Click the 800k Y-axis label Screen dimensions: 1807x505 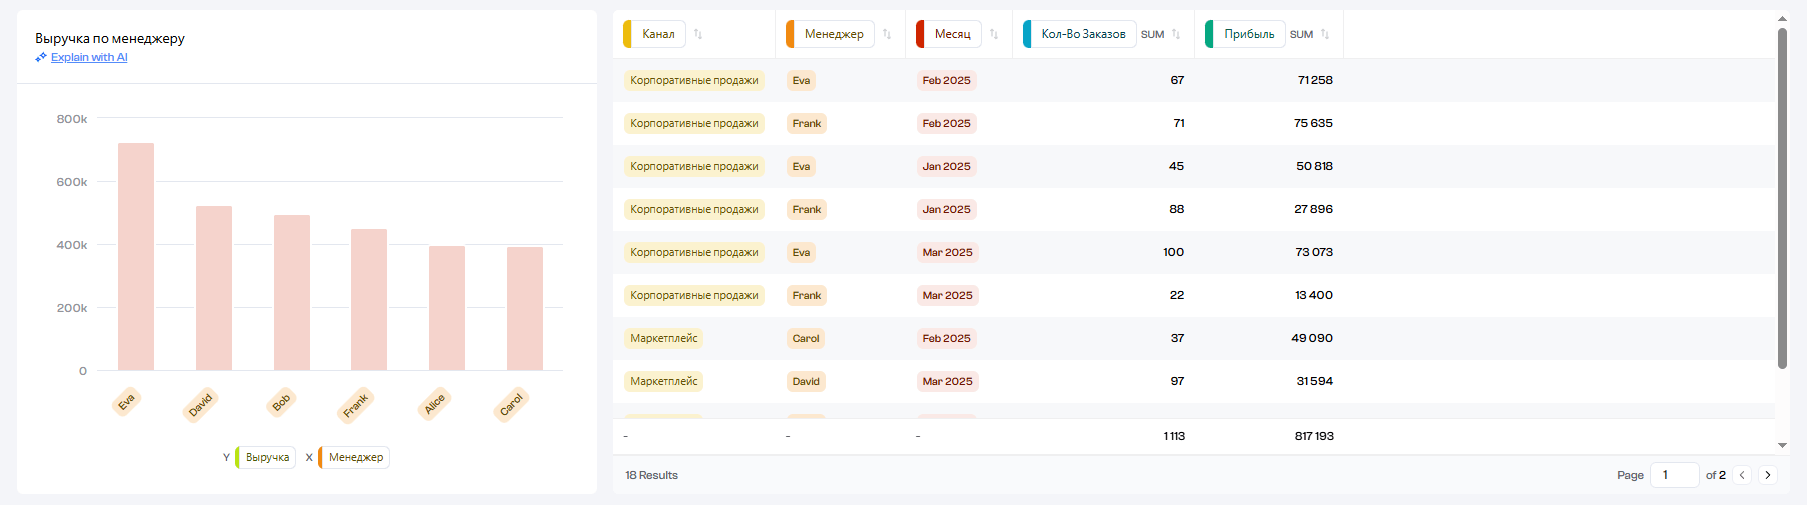[72, 119]
